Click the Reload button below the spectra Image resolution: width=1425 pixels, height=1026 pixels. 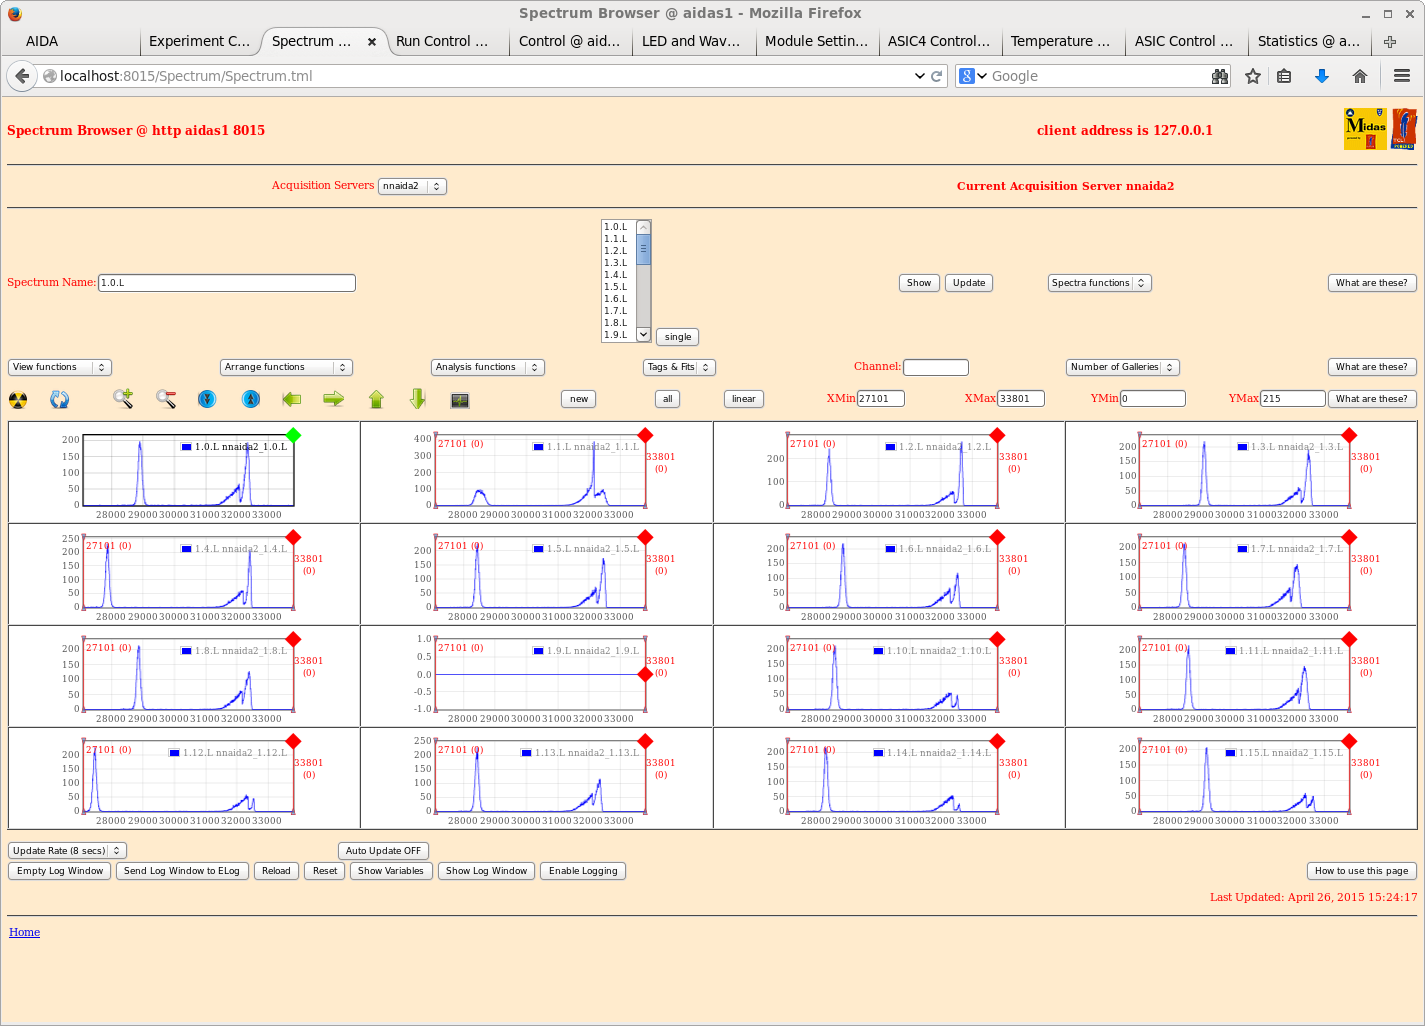276,871
